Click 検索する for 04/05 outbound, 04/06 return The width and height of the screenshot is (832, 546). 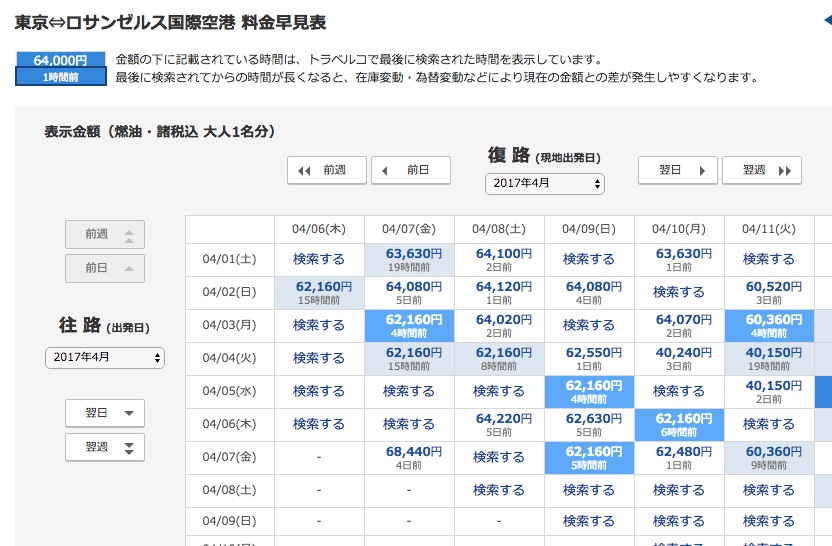click(319, 392)
